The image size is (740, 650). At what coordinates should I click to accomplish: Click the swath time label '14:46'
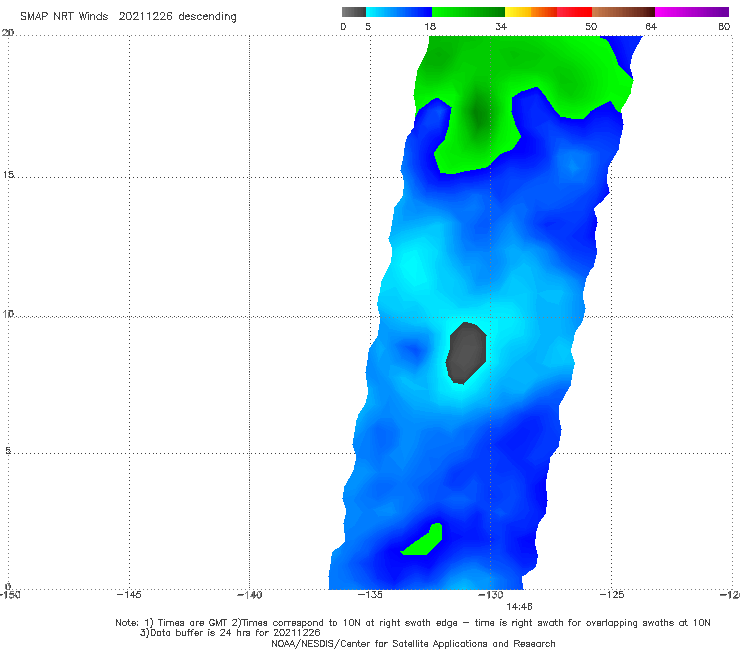coord(519,607)
